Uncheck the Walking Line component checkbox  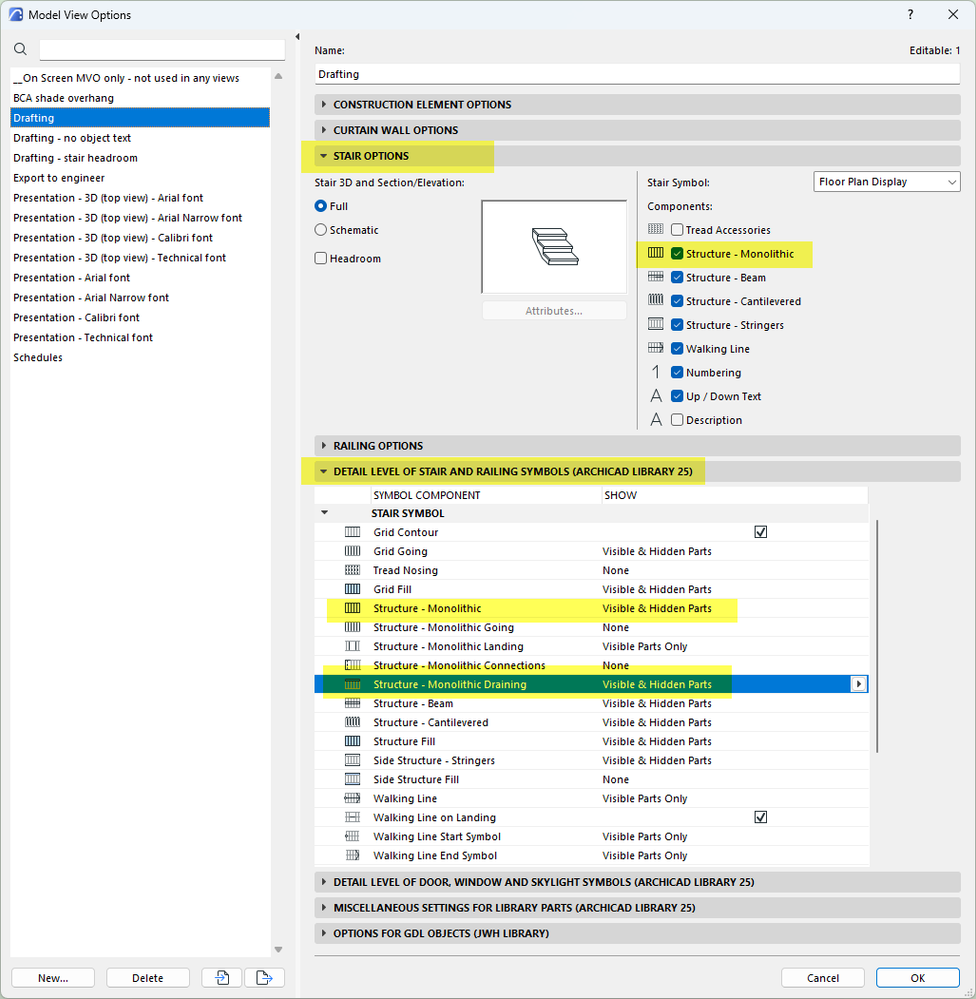coord(677,349)
